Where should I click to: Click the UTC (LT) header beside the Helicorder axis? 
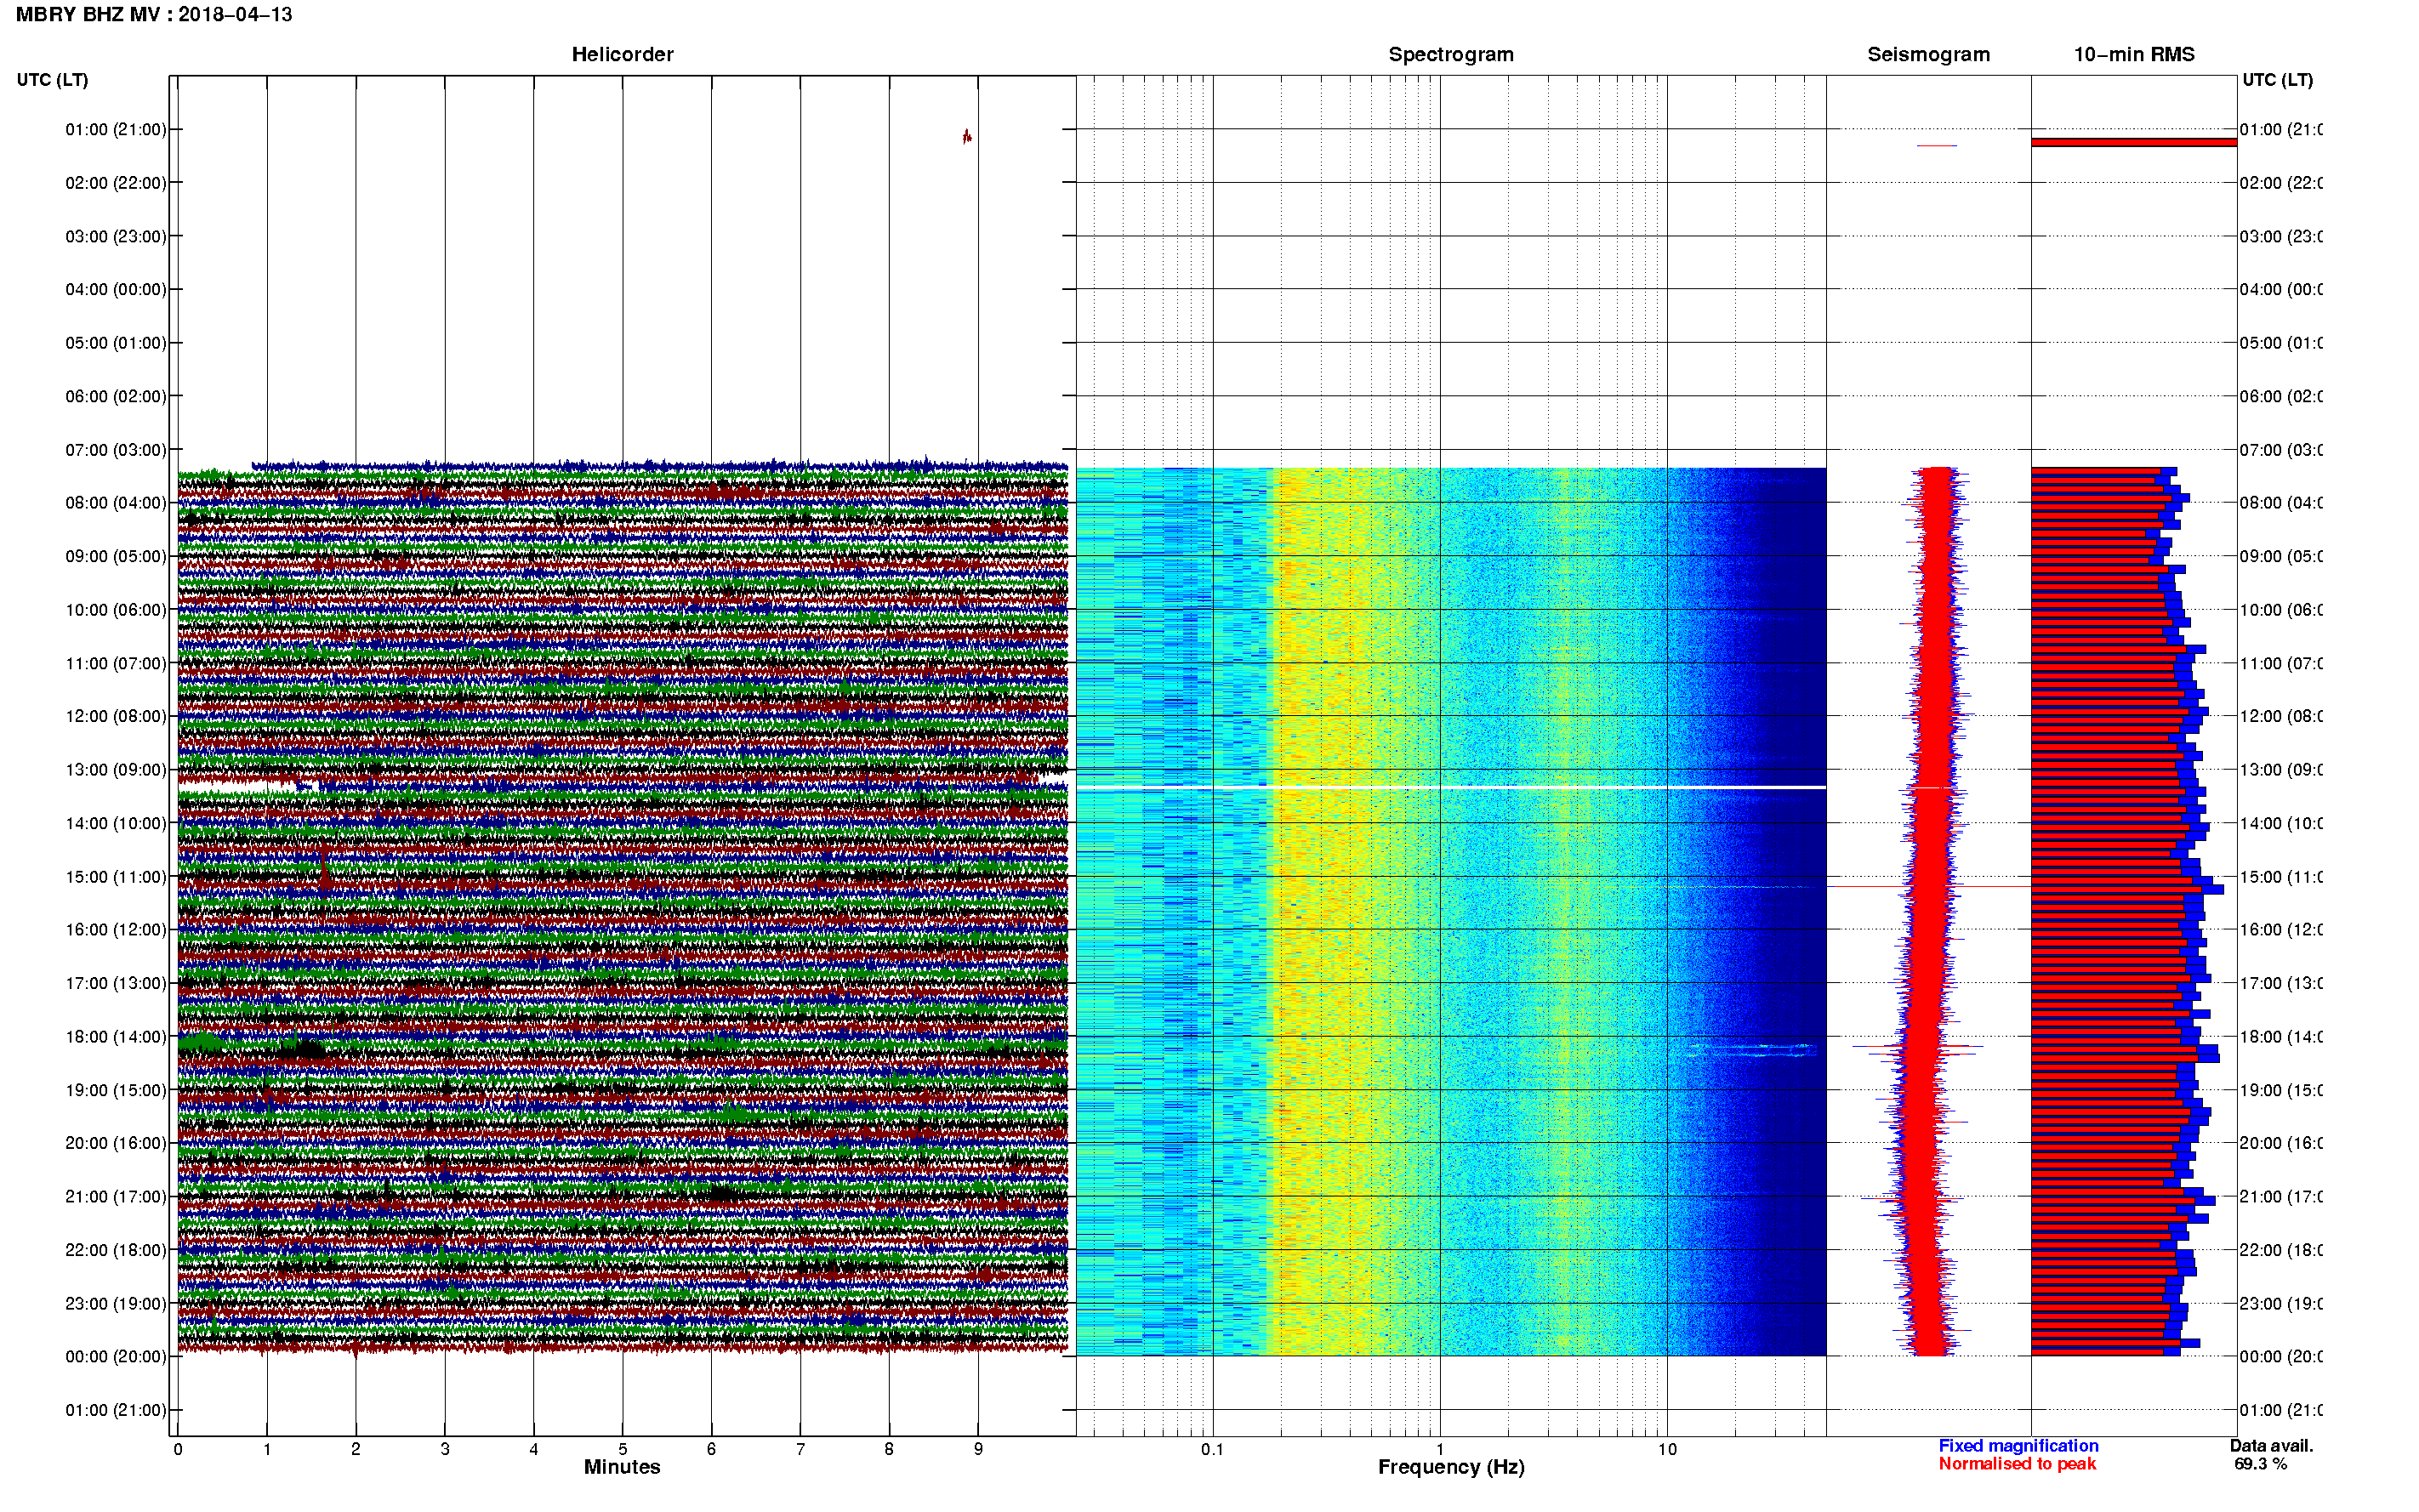pos(52,80)
